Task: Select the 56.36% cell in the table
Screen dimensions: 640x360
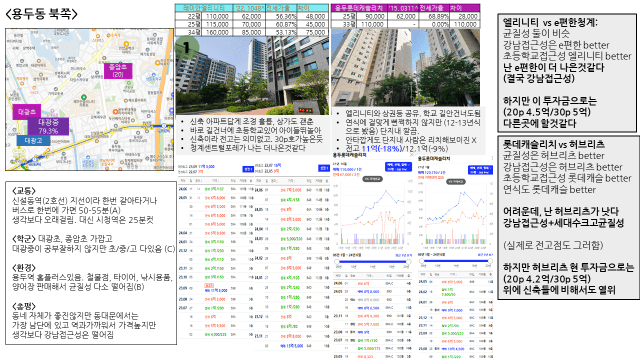Action: pyautogui.click(x=281, y=16)
